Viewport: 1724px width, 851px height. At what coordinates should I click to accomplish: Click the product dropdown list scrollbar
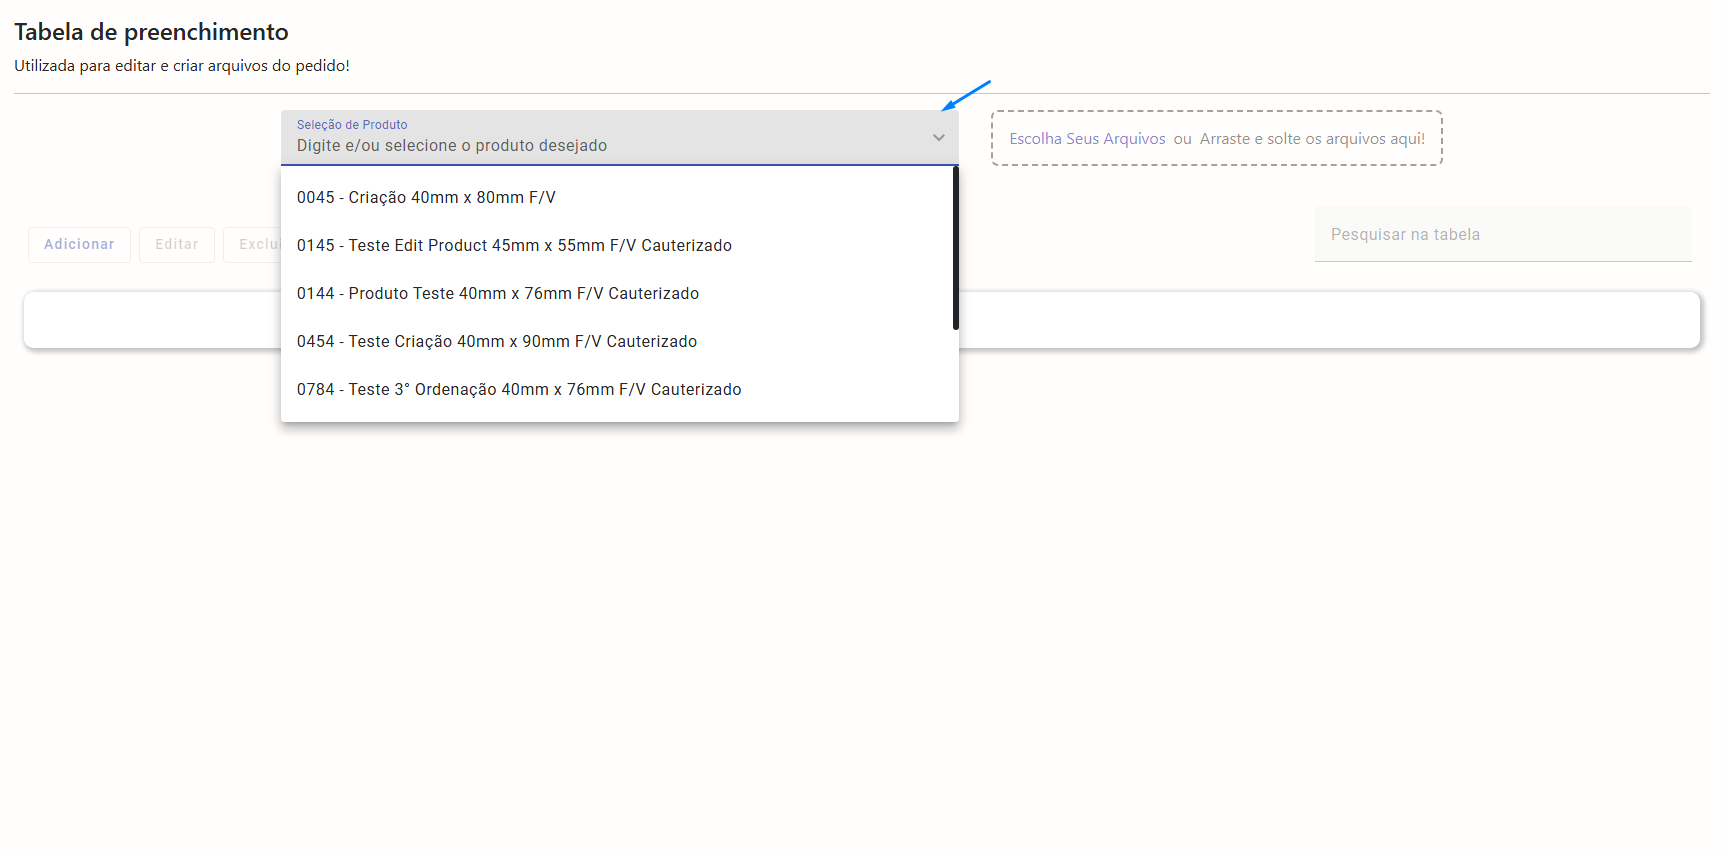pyautogui.click(x=955, y=248)
